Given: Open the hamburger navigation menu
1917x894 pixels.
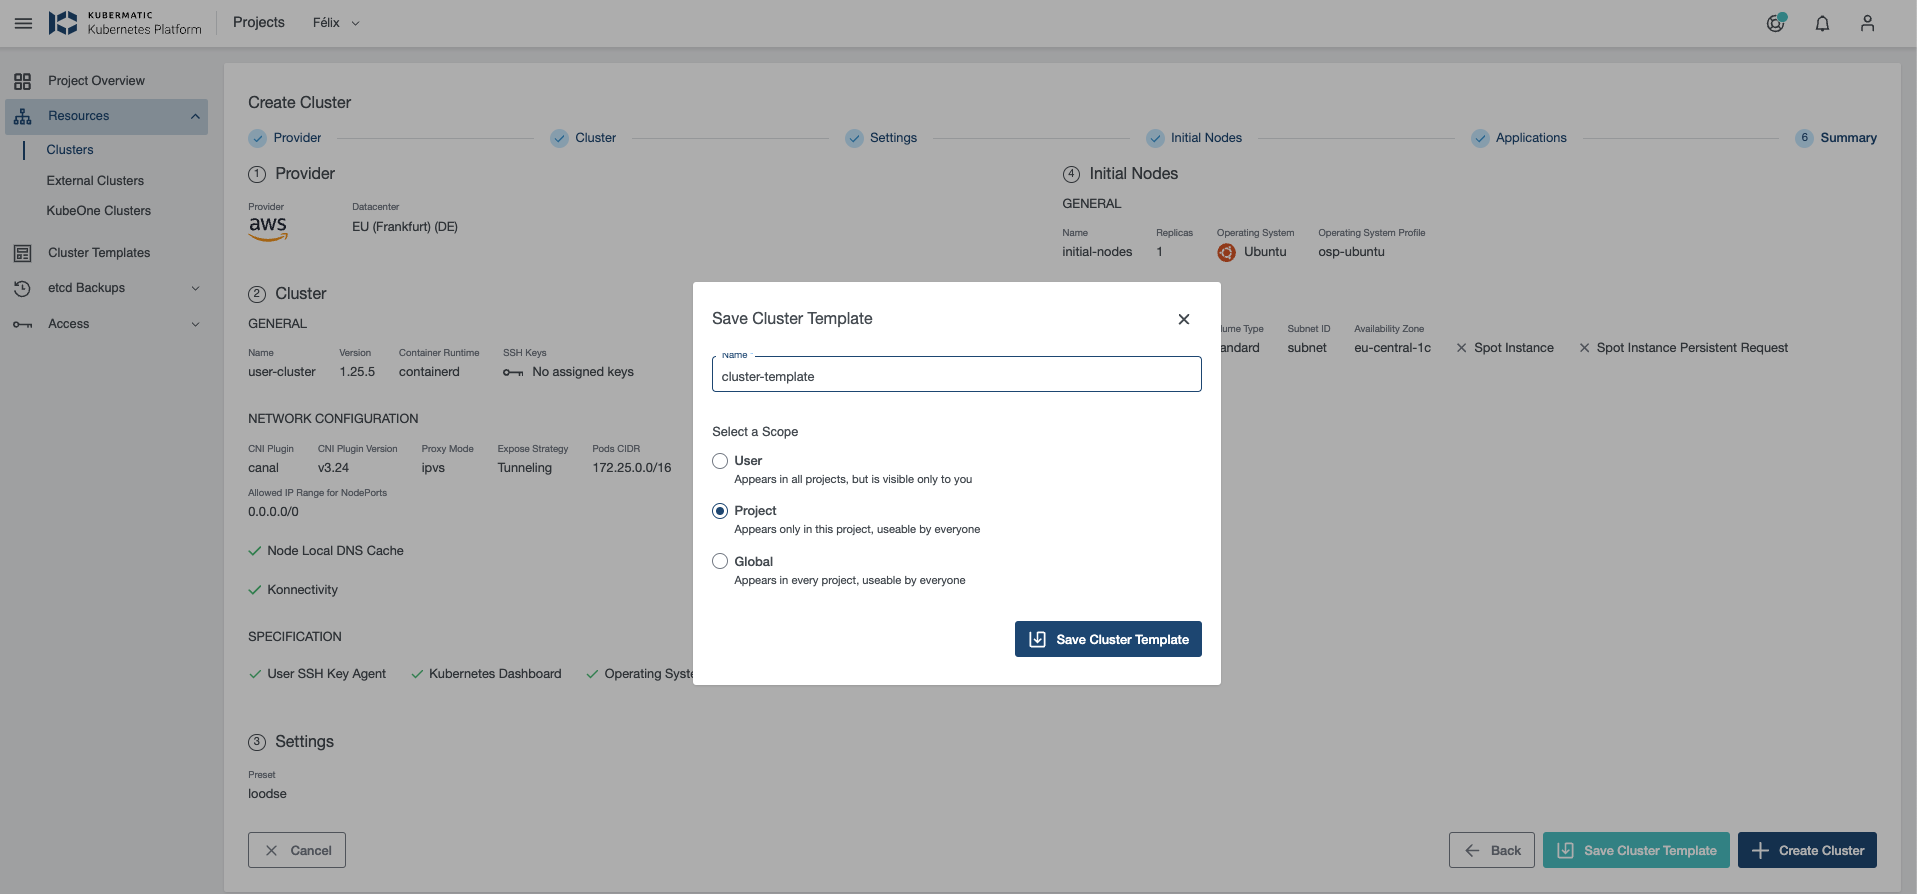Looking at the screenshot, I should [x=23, y=23].
